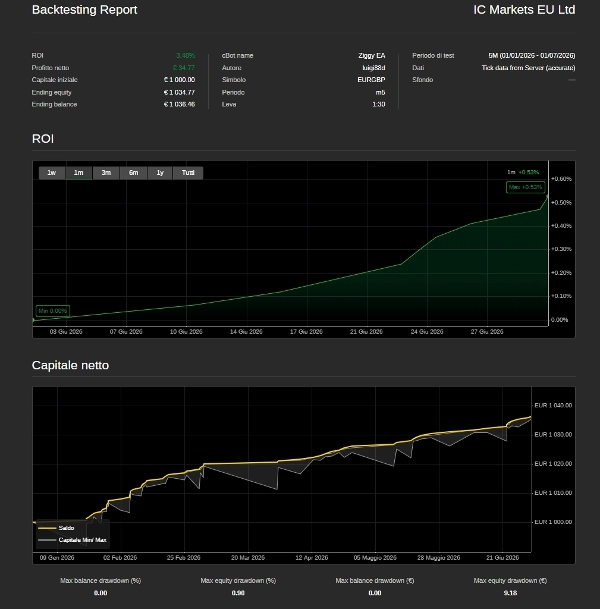Click the green Profitto netto value
600x609 pixels.
(x=184, y=68)
